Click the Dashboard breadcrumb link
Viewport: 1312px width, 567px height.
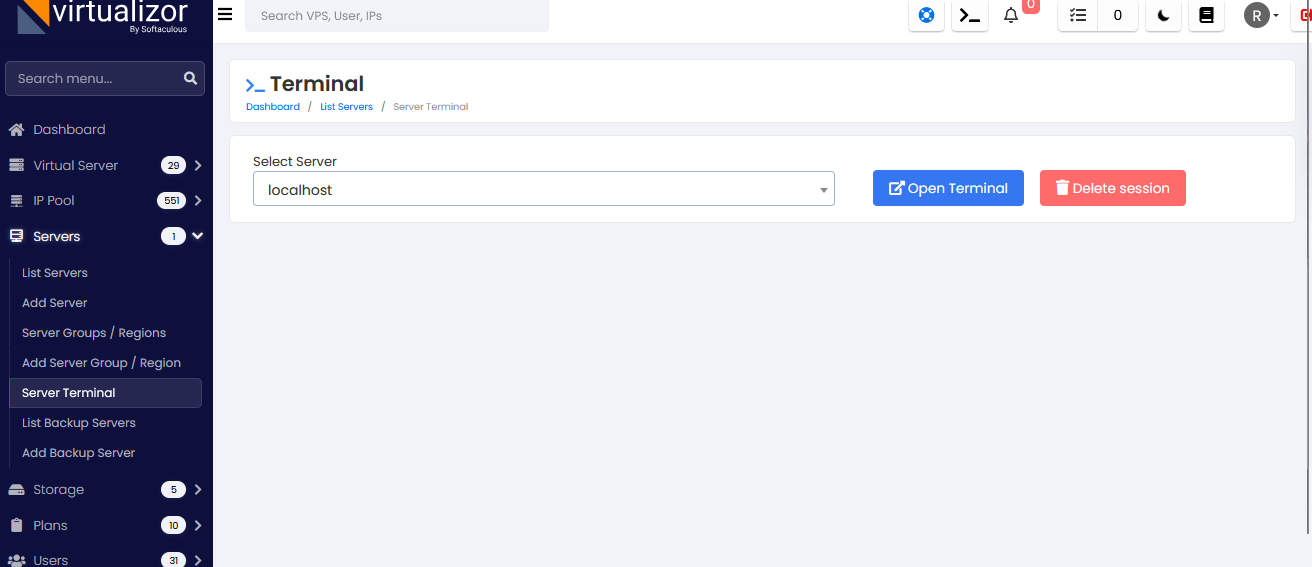pyautogui.click(x=273, y=107)
